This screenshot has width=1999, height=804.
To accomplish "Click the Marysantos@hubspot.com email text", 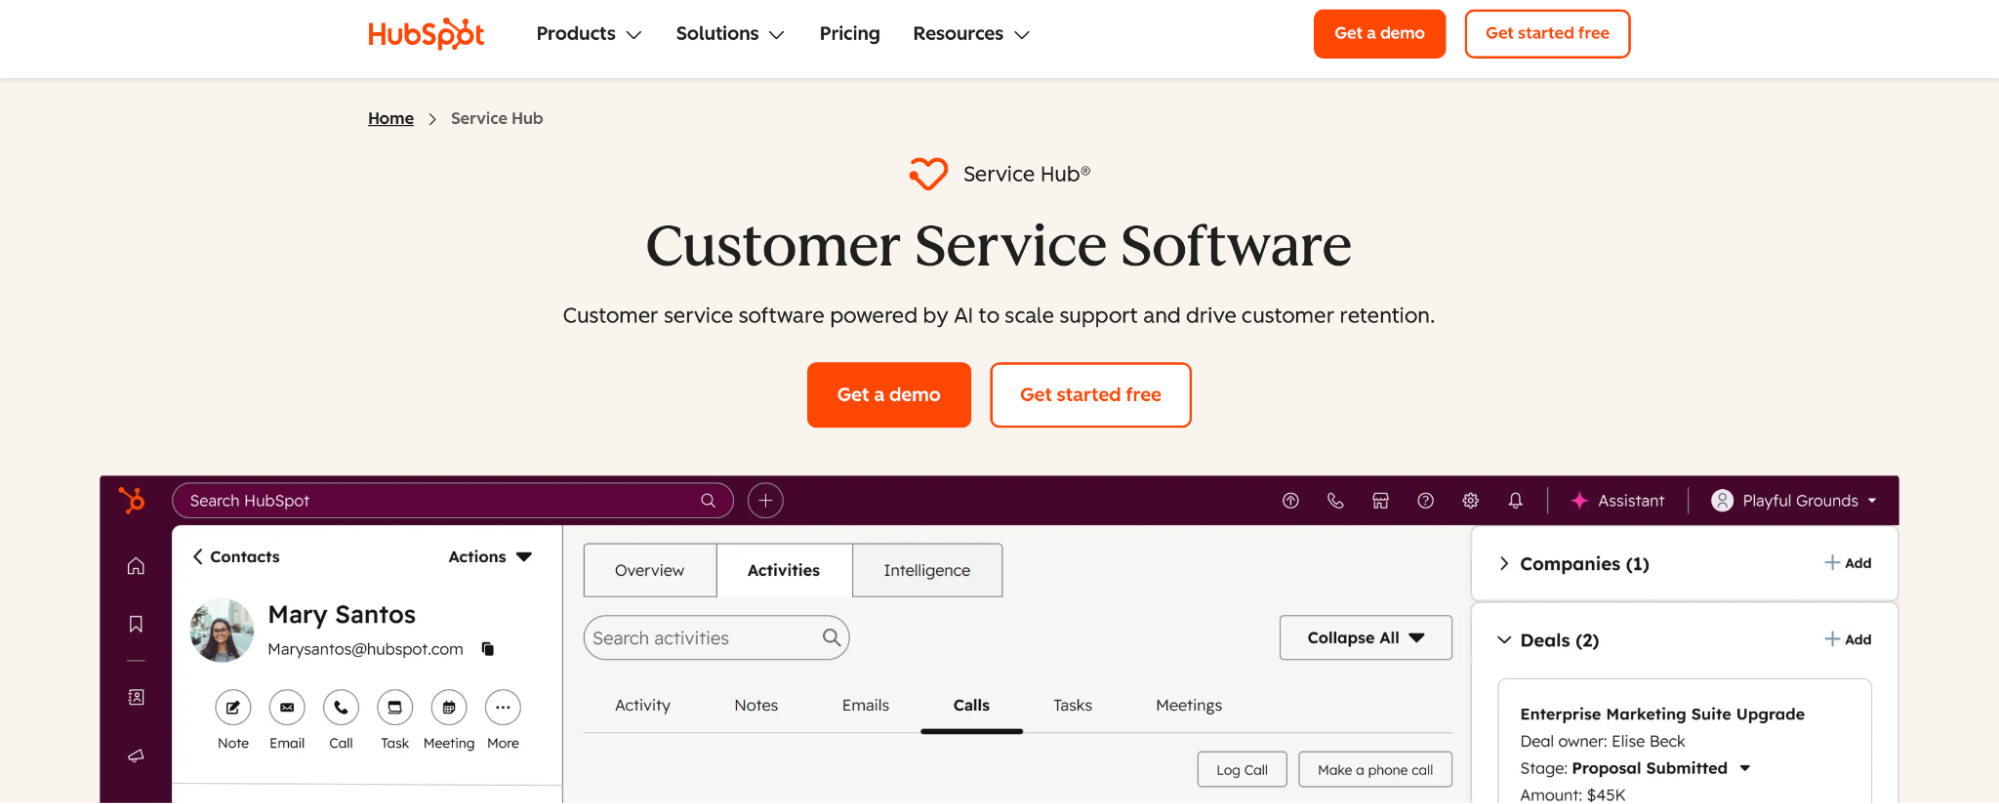I will point(366,649).
